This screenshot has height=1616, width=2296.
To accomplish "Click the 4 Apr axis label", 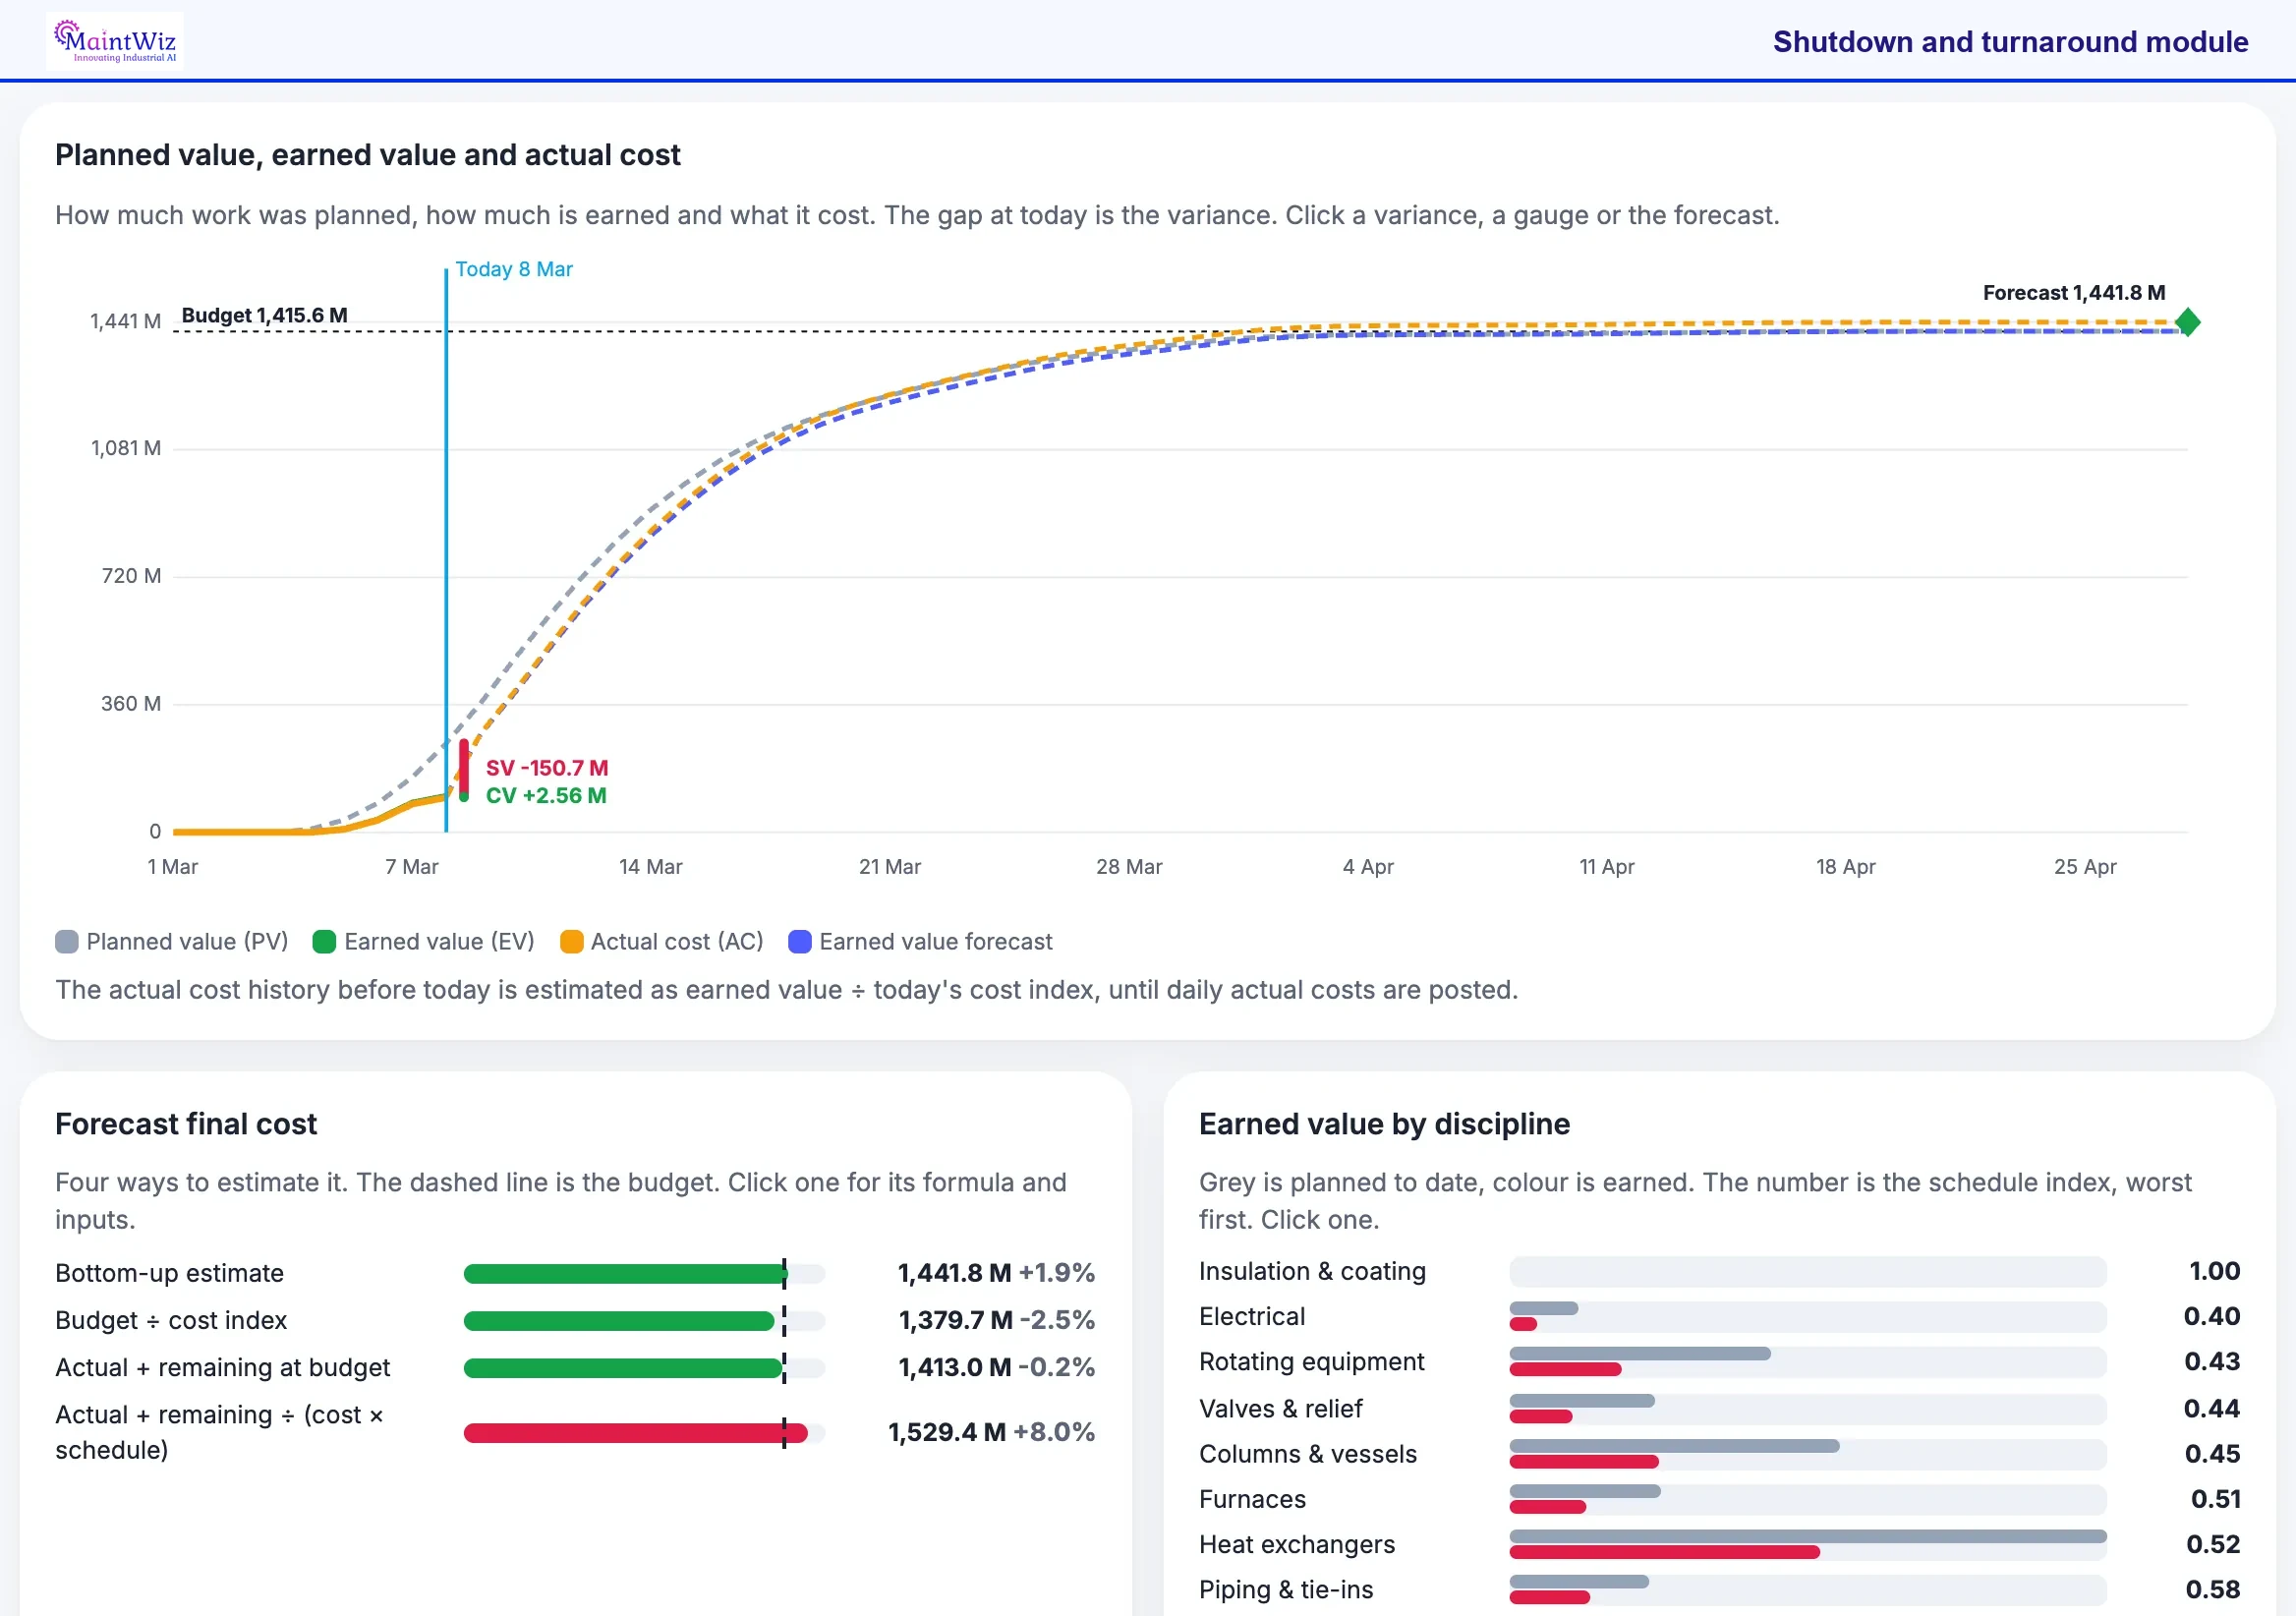I will [x=1368, y=867].
